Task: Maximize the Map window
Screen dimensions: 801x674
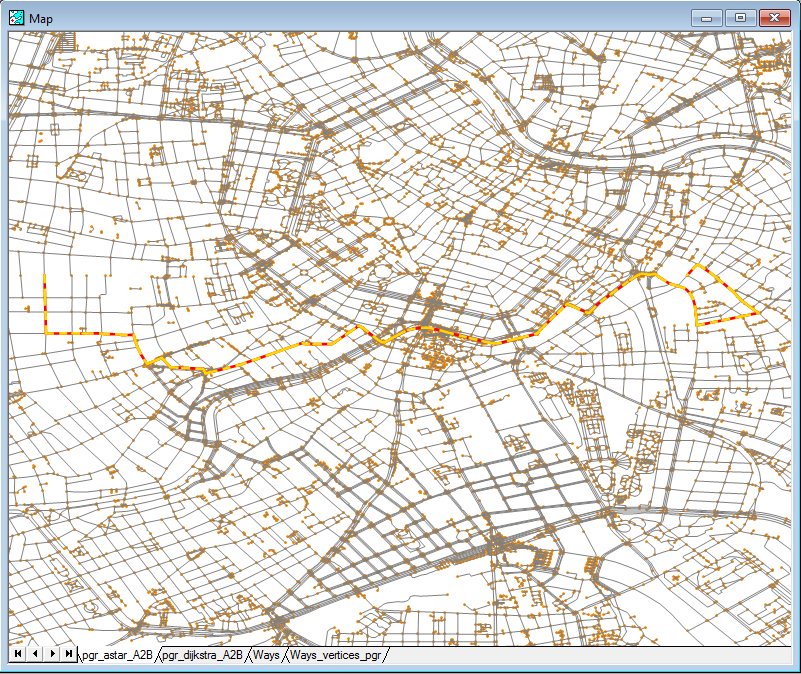Action: point(740,18)
